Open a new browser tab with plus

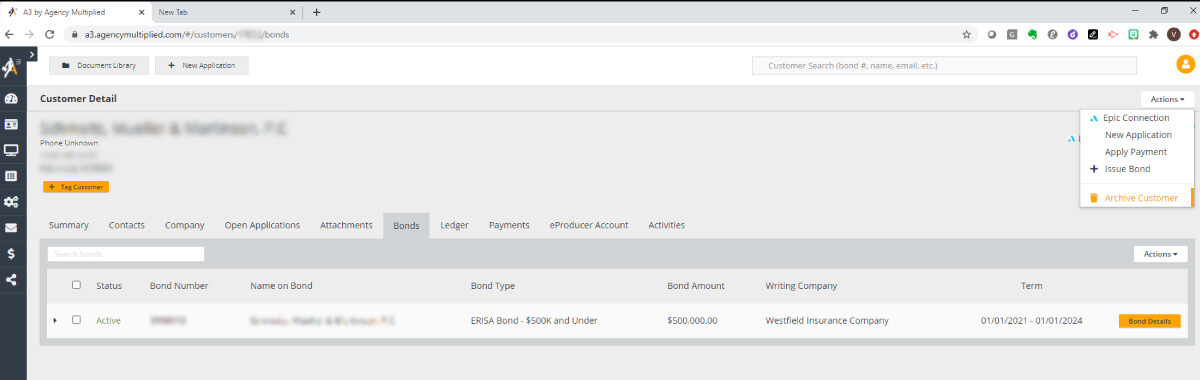tap(317, 12)
